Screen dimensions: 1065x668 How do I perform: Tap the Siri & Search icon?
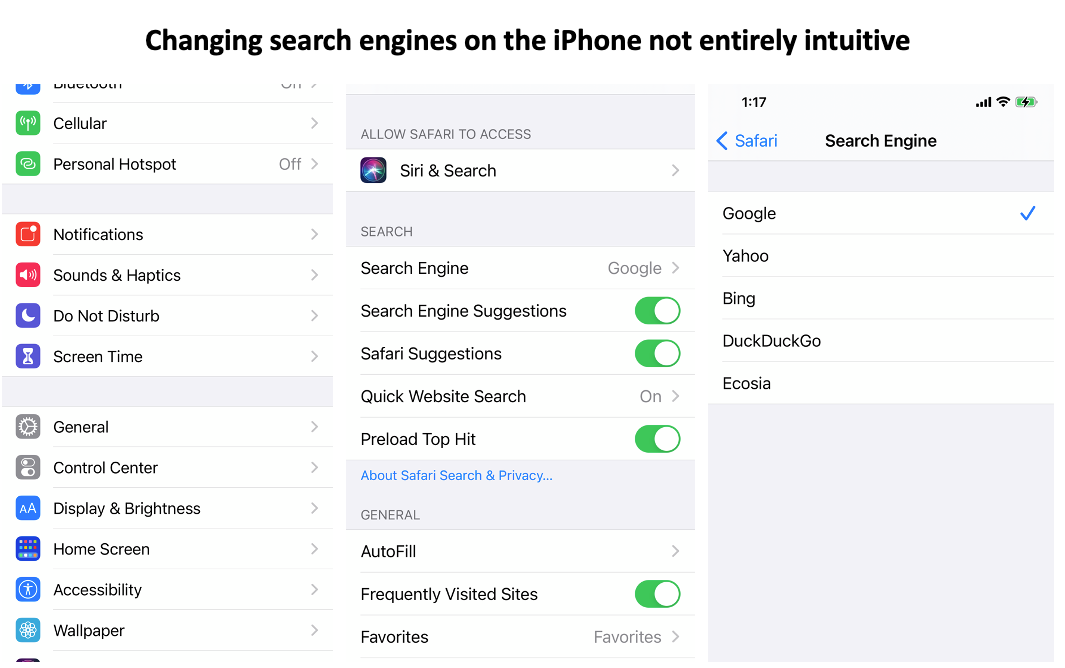pos(374,171)
